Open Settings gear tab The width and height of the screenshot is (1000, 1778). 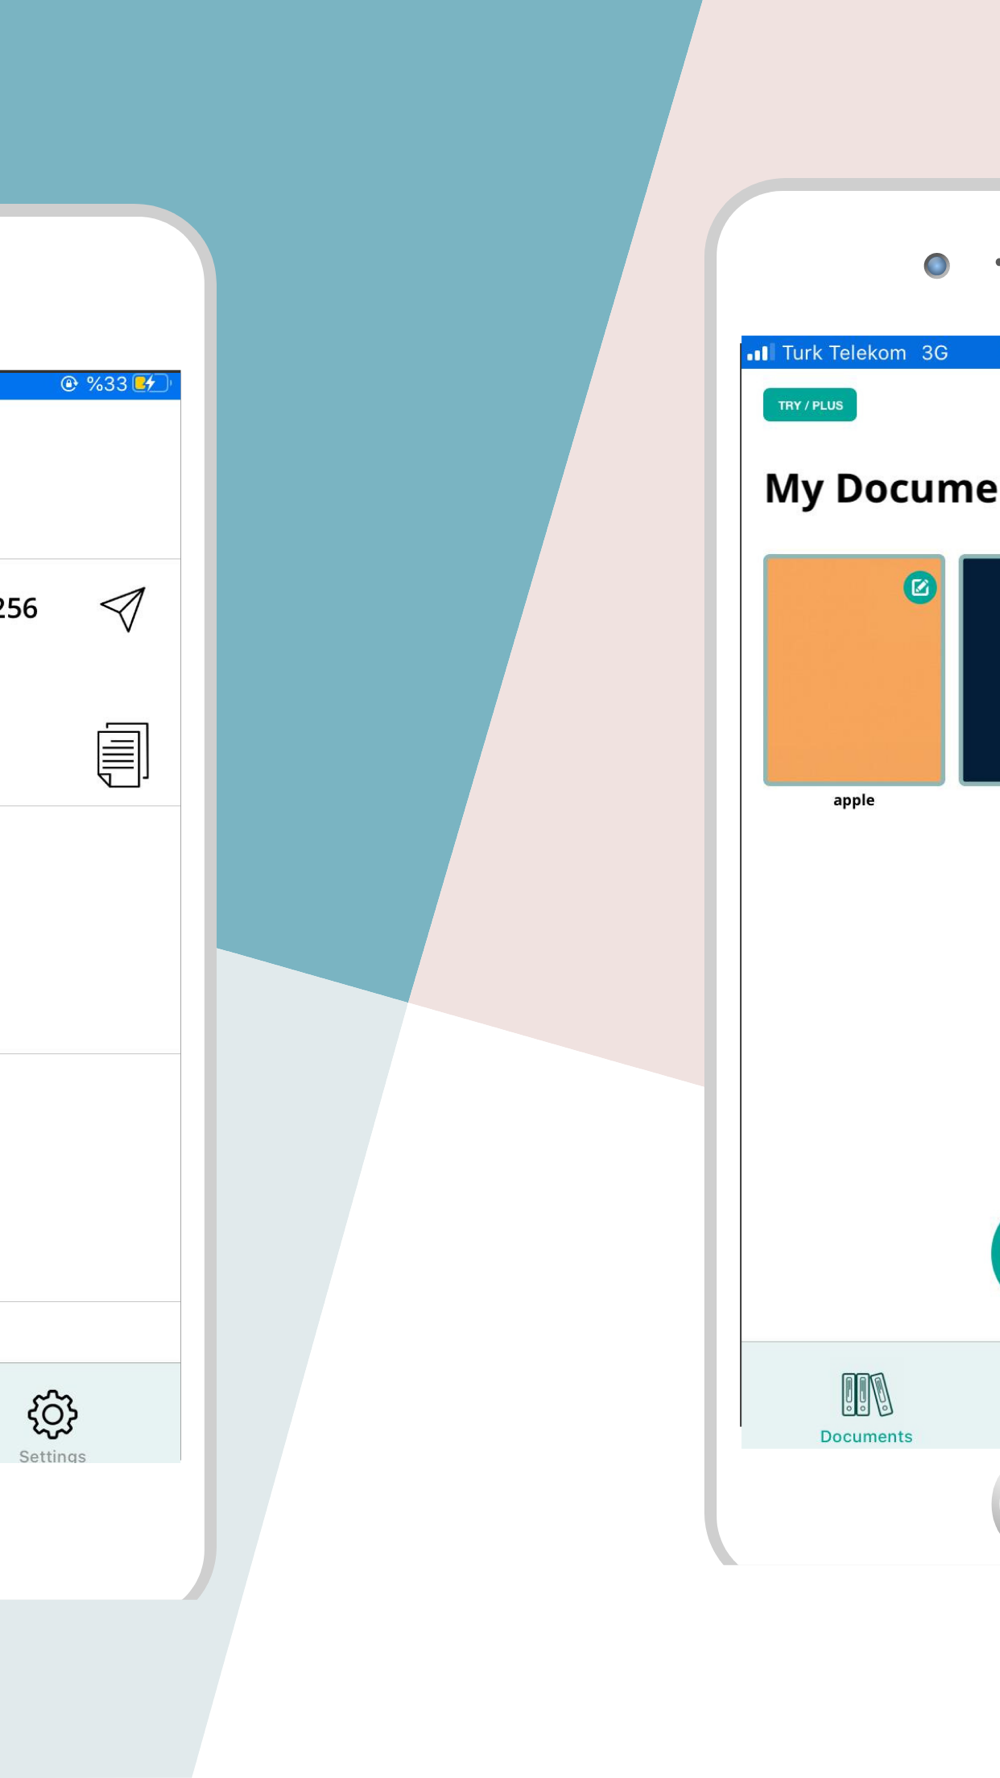pyautogui.click(x=52, y=1425)
